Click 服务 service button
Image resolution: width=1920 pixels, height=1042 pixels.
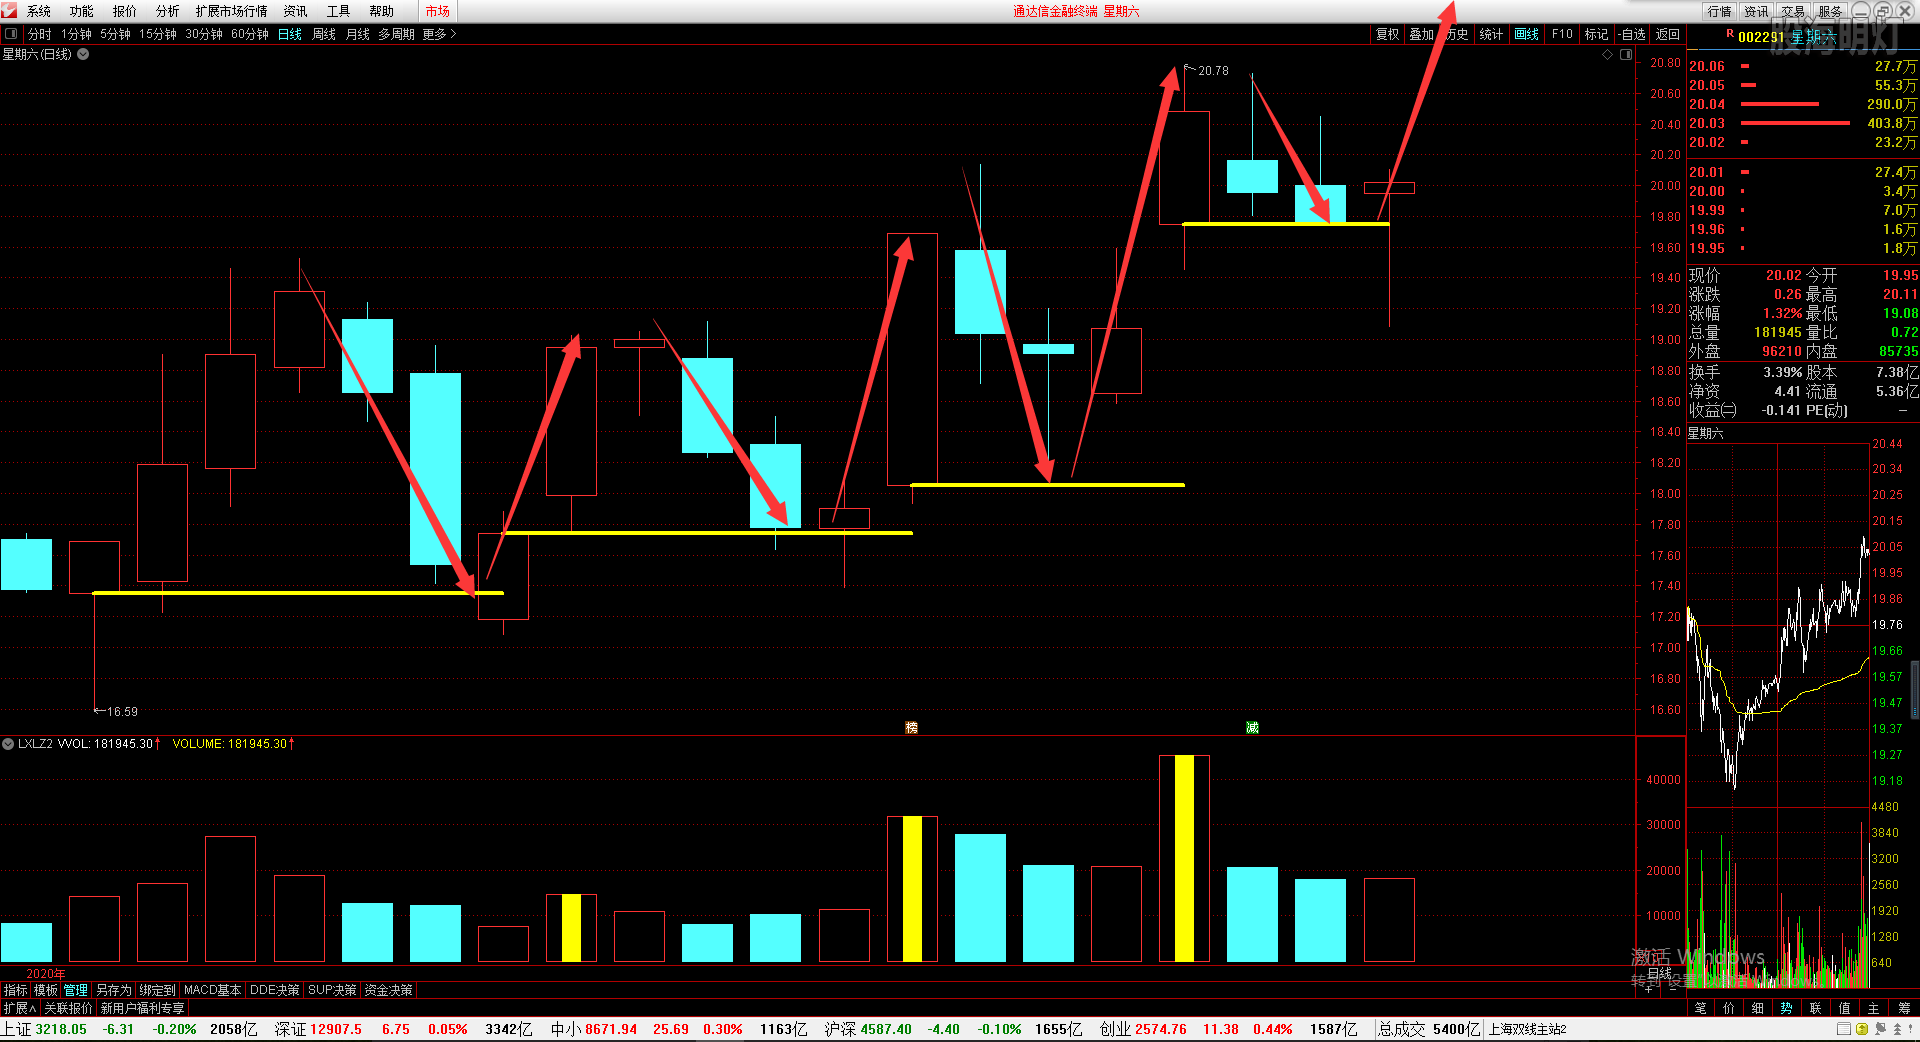coord(1830,11)
